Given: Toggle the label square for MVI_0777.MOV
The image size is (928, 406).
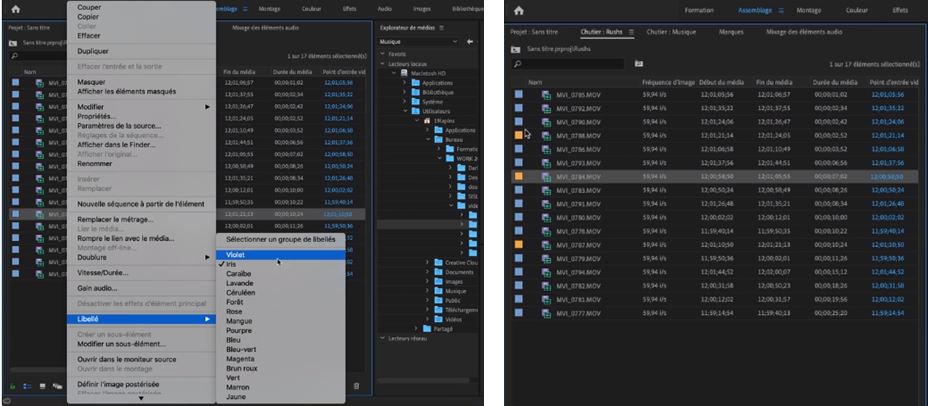Looking at the screenshot, I should 518,313.
